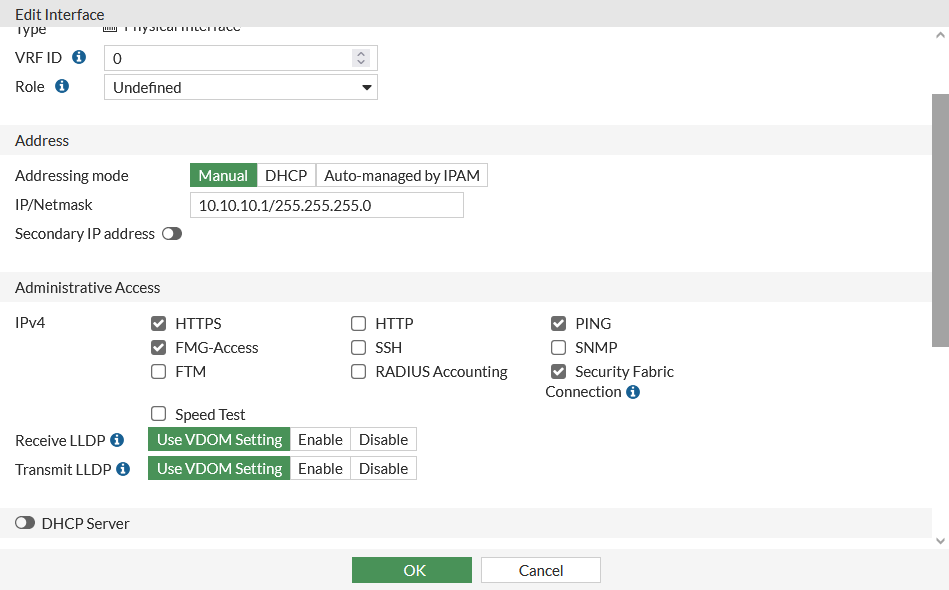Screen dimensions: 949x590
Task: Open the Role dropdown
Action: tap(241, 87)
